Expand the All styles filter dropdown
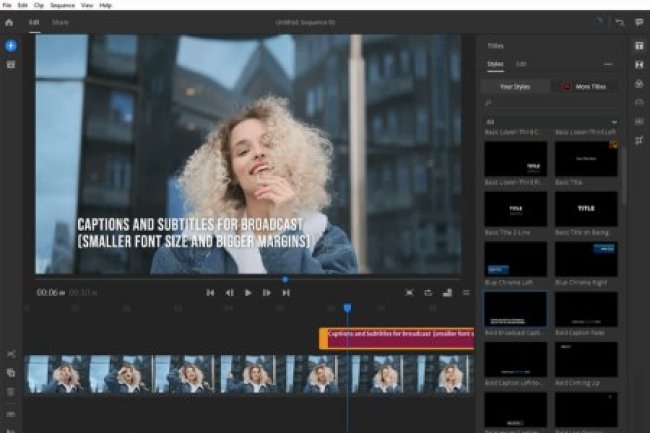This screenshot has width=650, height=433. coord(614,121)
